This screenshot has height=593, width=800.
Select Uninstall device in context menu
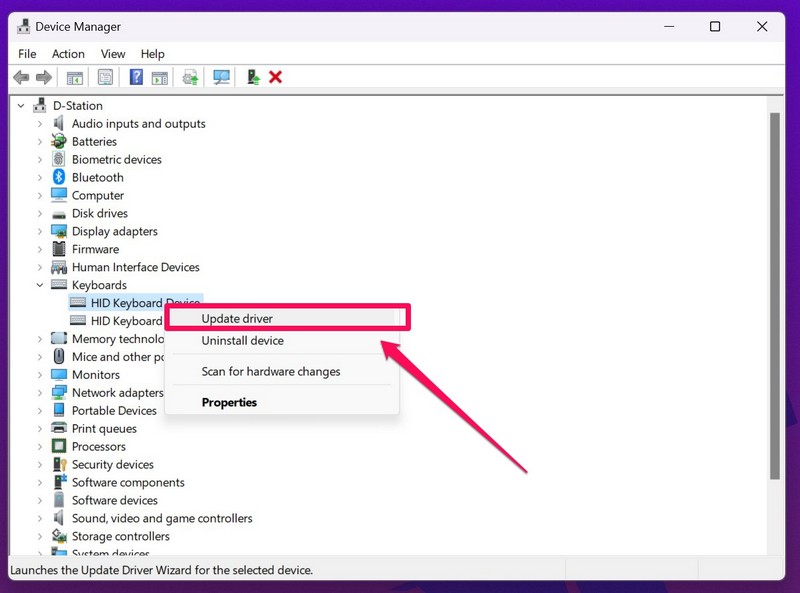(x=242, y=341)
